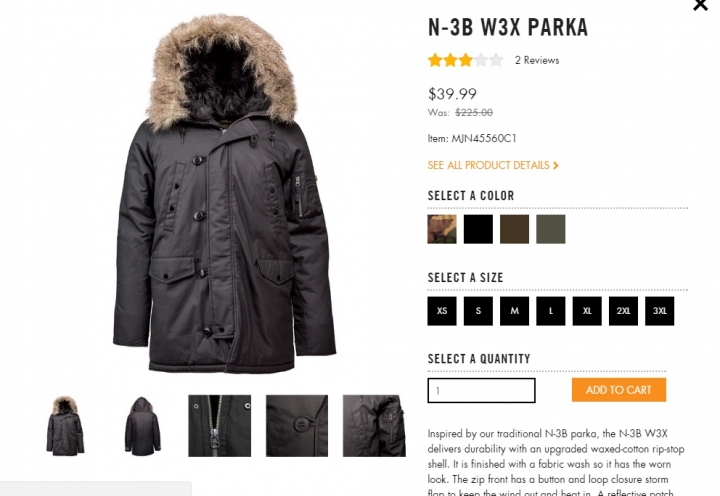Select the camouflage color swatch

442,229
